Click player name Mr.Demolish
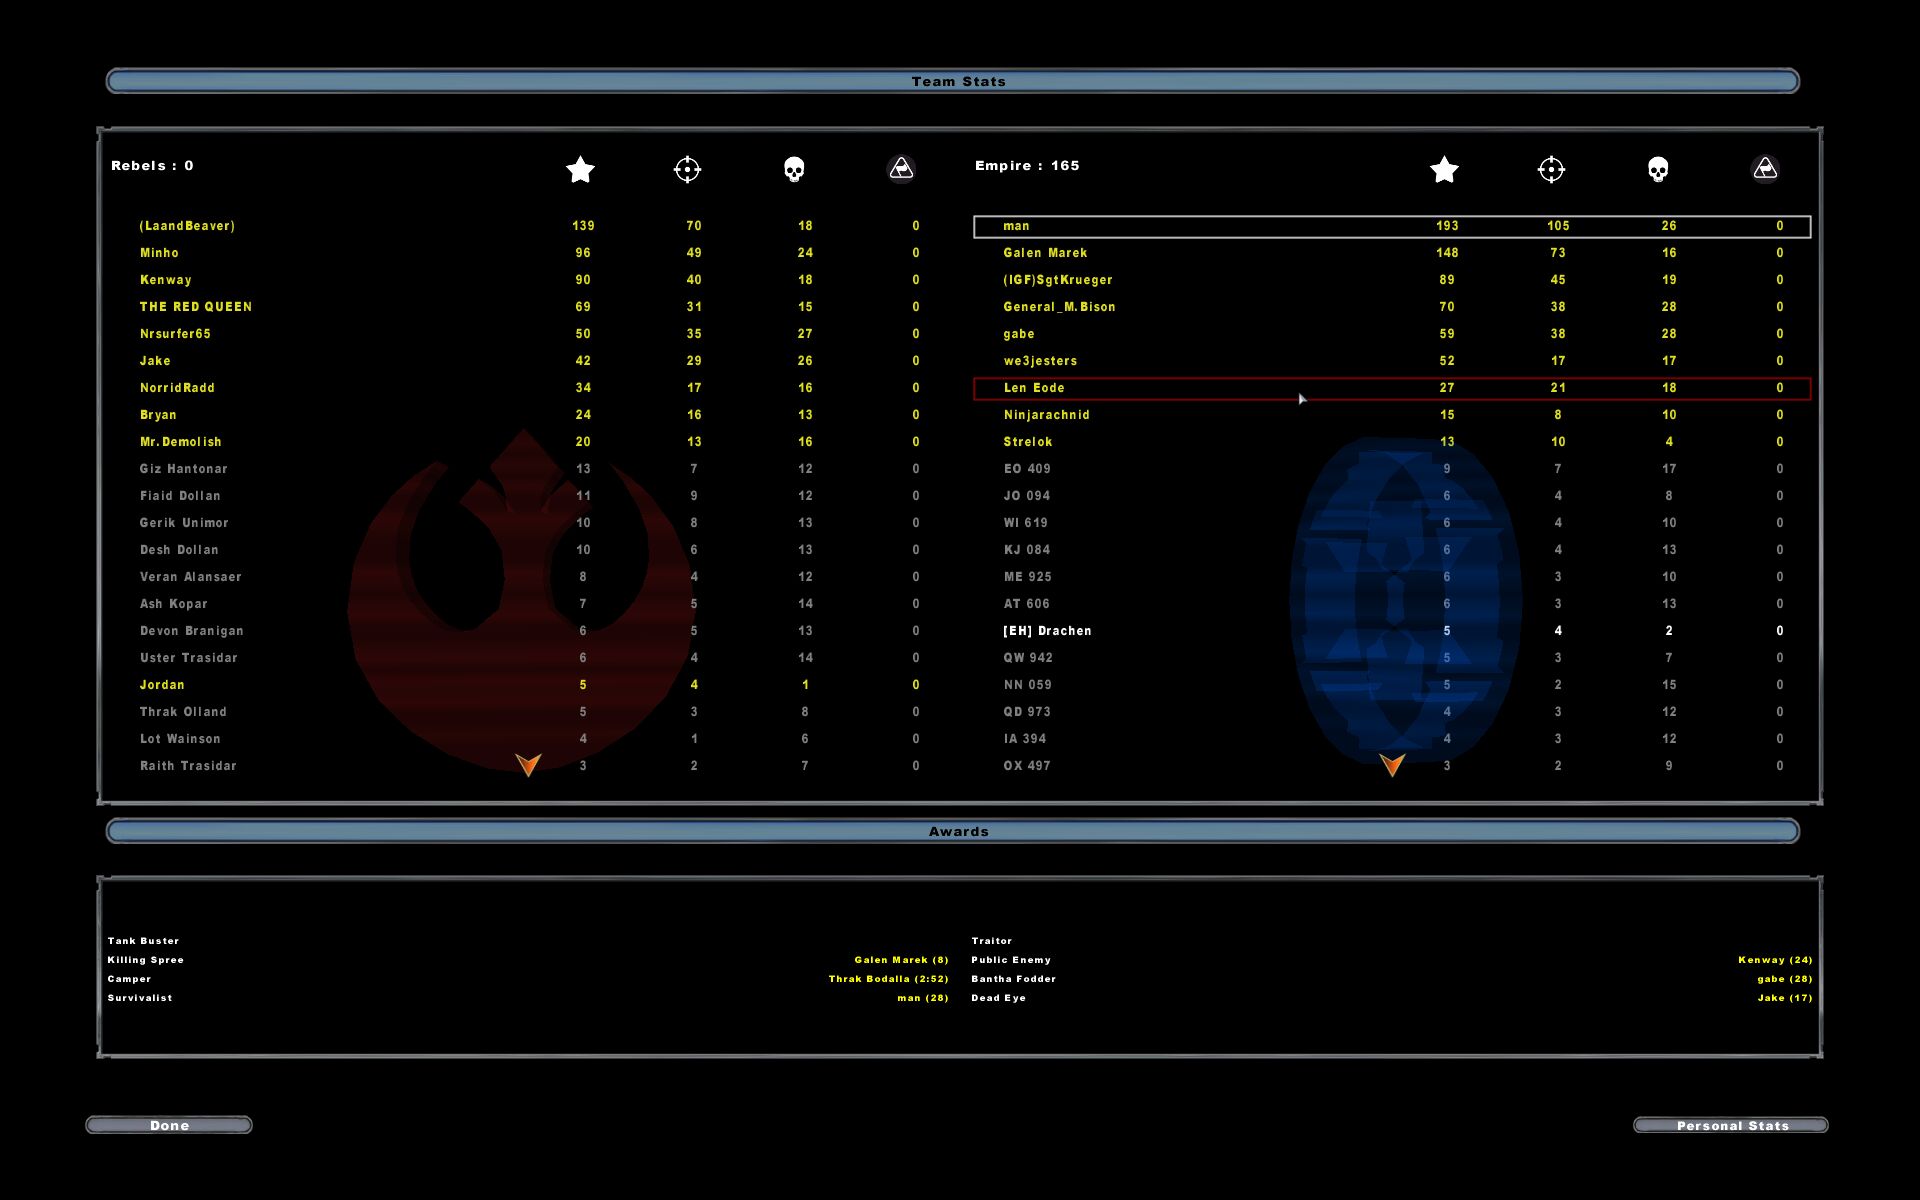The height and width of the screenshot is (1200, 1920). click(x=180, y=442)
